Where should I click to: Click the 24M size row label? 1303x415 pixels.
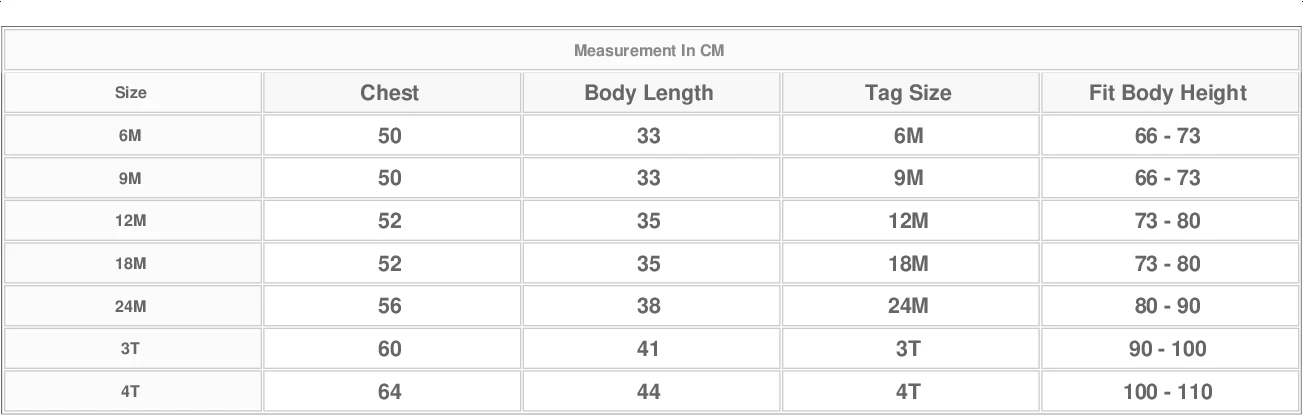click(131, 307)
